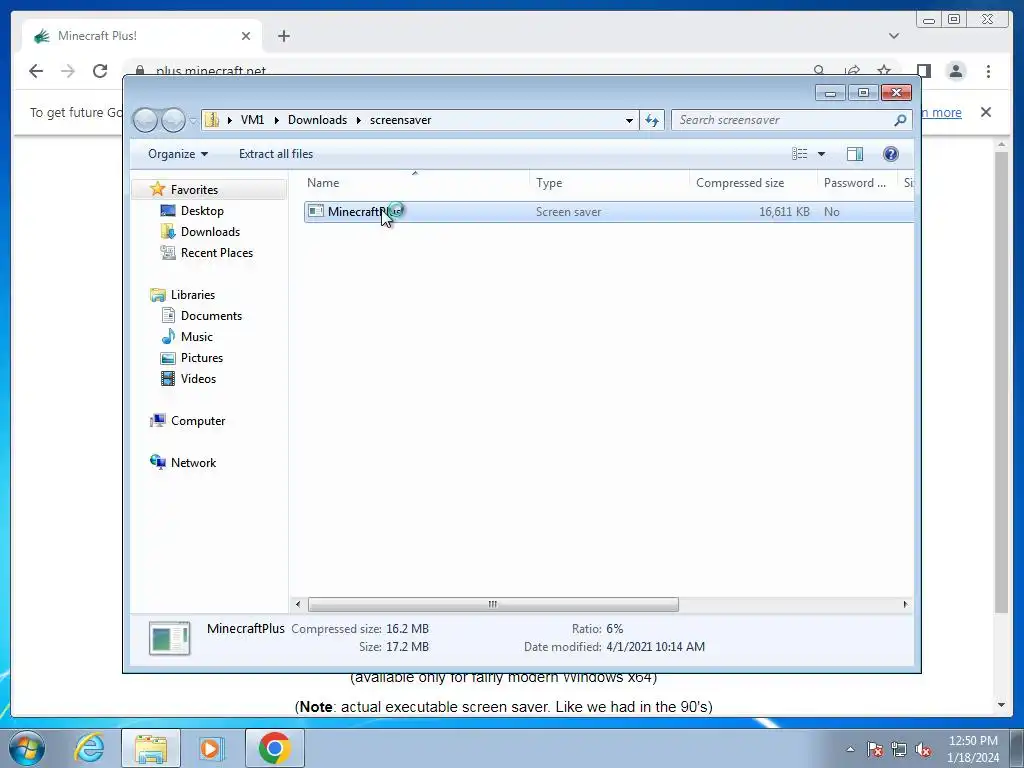Click screensaver in the breadcrumb path
The height and width of the screenshot is (768, 1024).
pos(400,120)
